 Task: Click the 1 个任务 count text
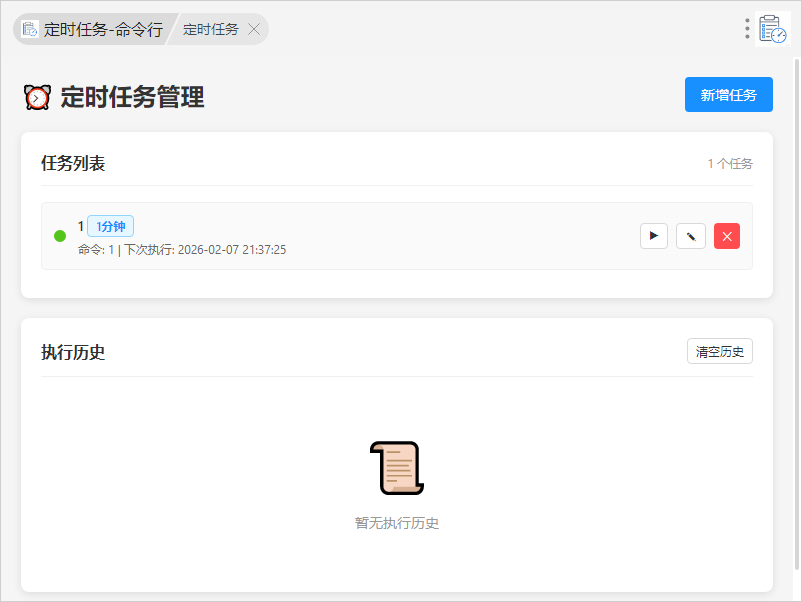[x=730, y=164]
